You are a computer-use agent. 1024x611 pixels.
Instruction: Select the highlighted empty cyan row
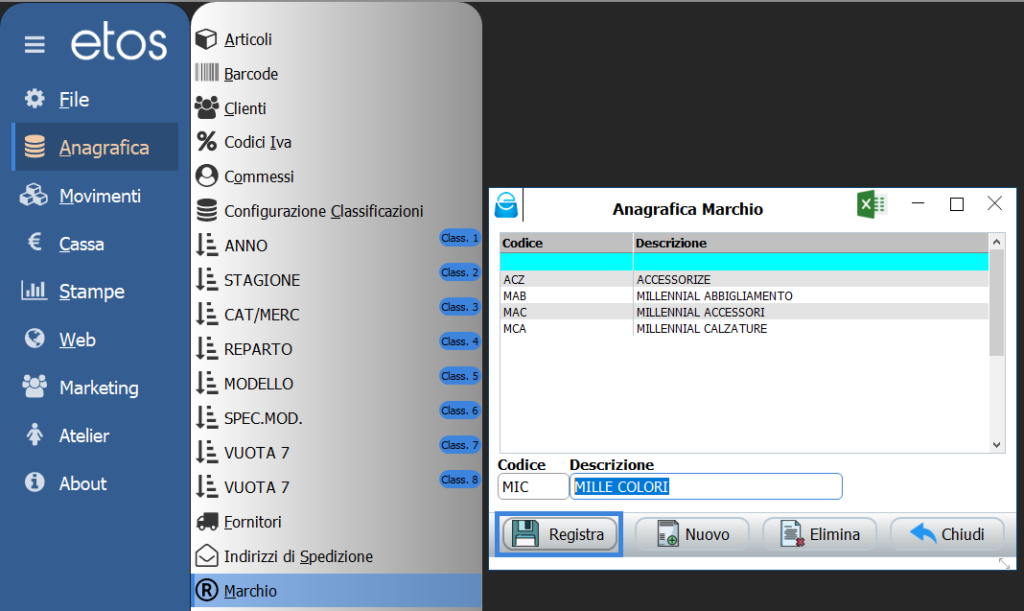[x=744, y=262]
